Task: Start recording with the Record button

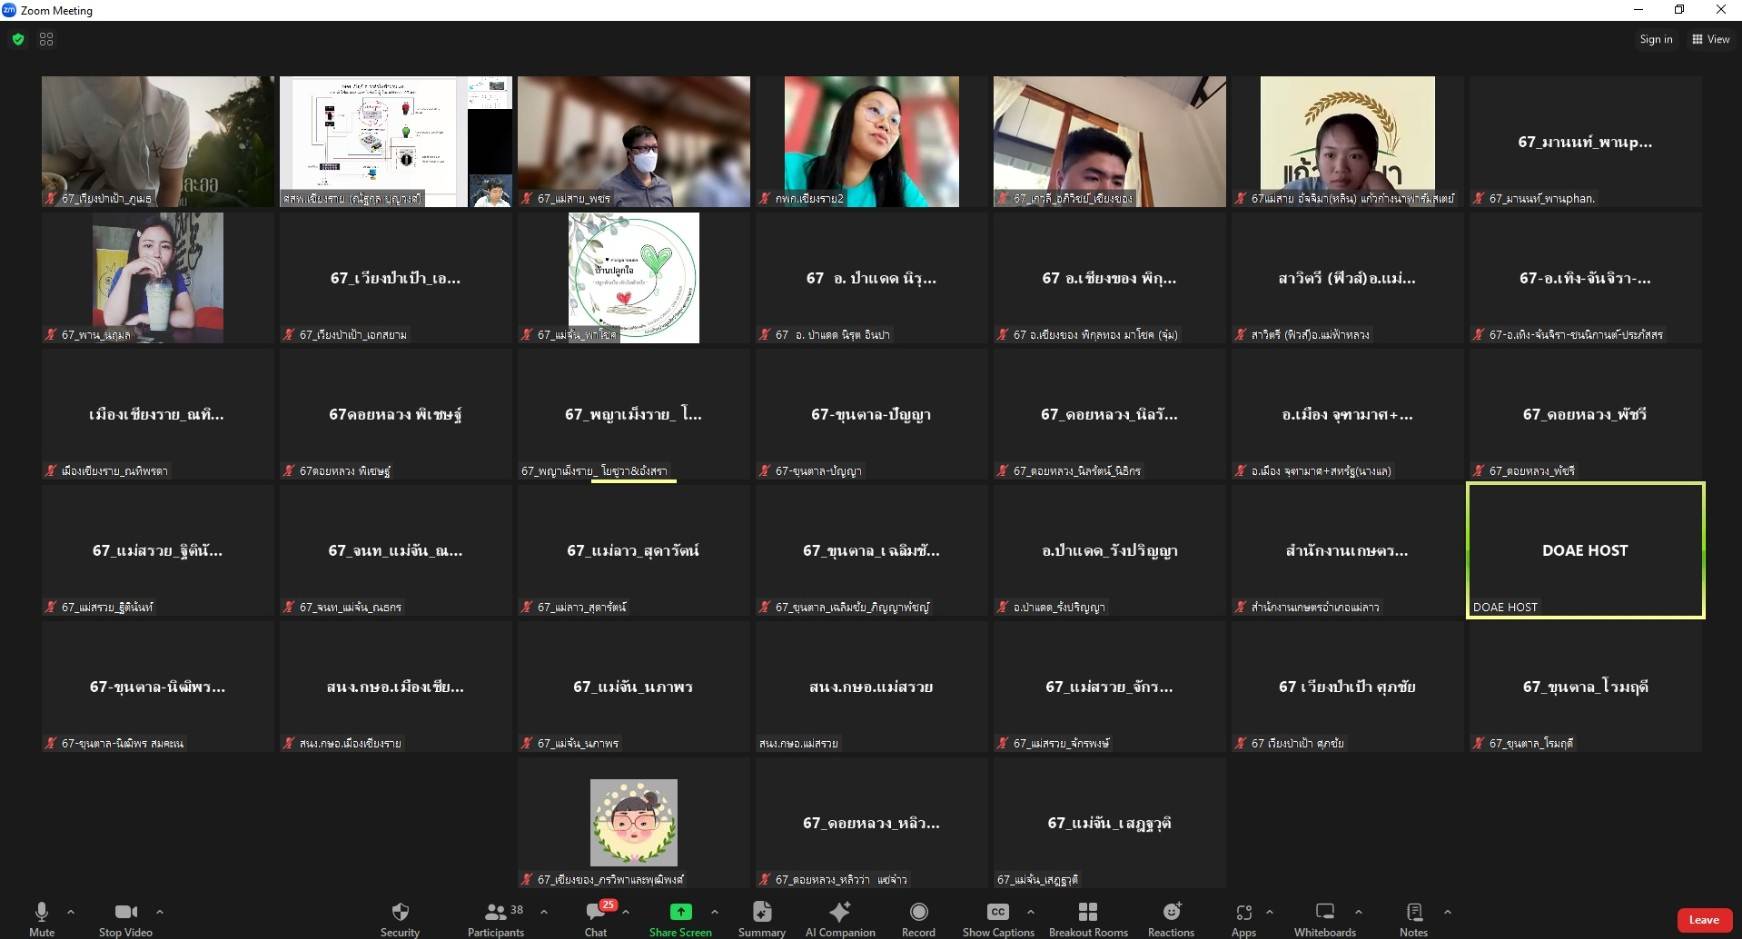Action: 918,917
